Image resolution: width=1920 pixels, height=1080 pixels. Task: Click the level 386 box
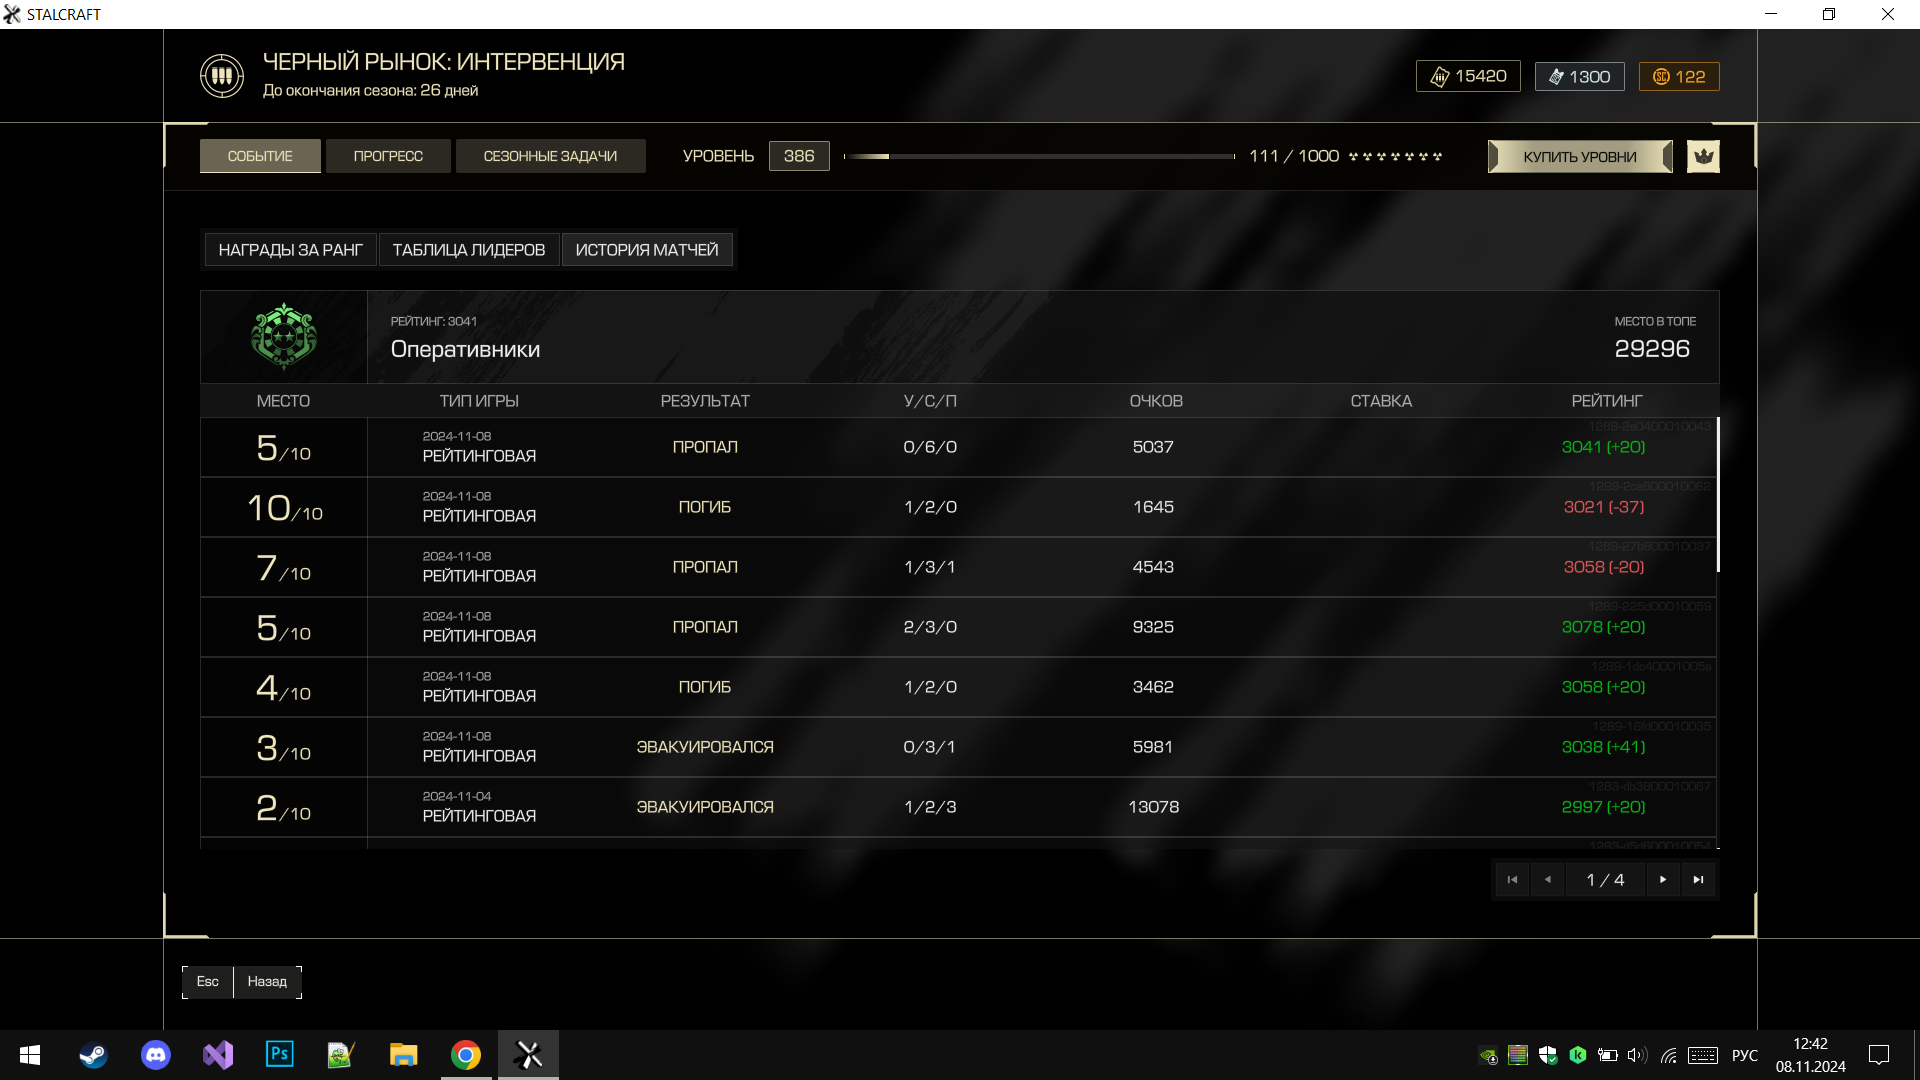pos(799,156)
